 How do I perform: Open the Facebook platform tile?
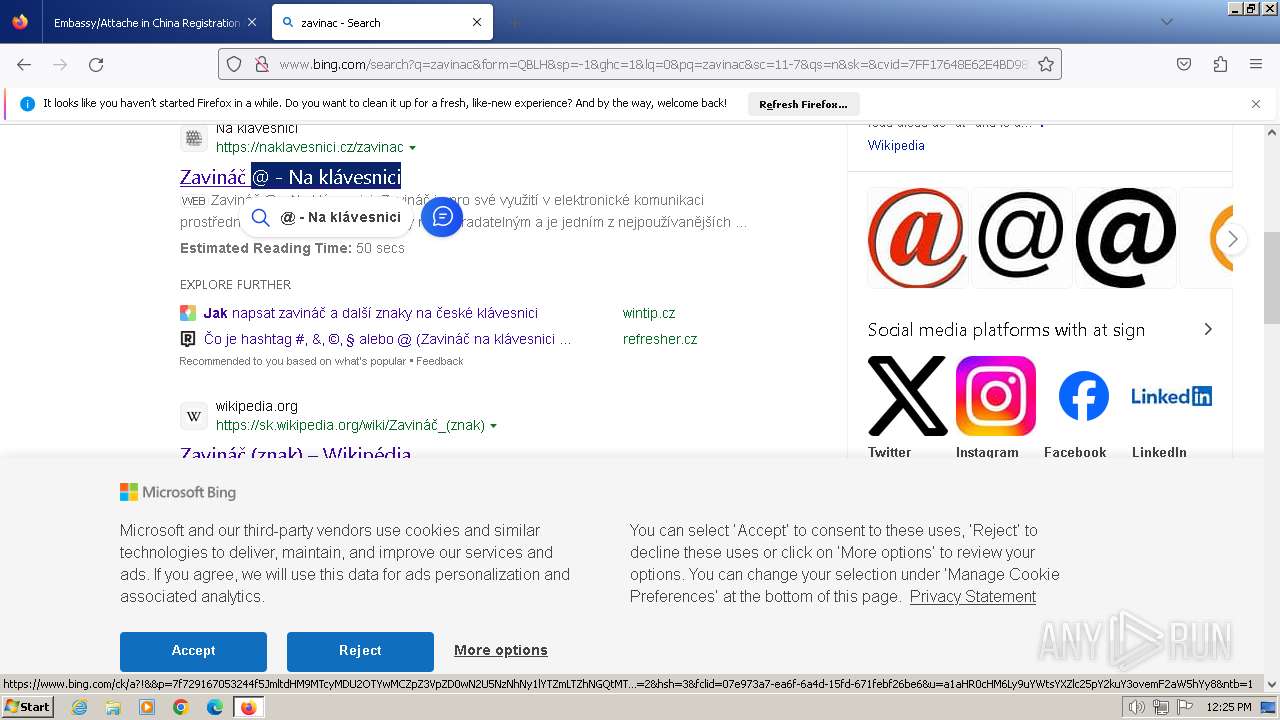click(x=1084, y=396)
